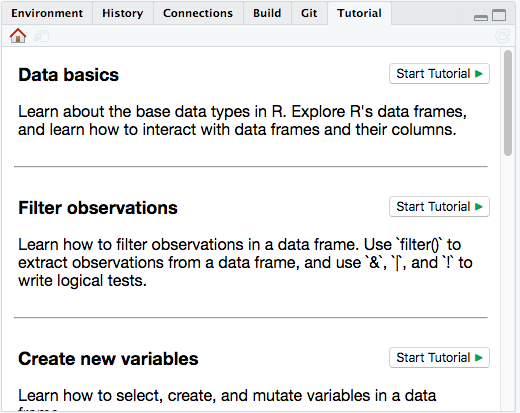Maximize the Tutorial pane

499,15
